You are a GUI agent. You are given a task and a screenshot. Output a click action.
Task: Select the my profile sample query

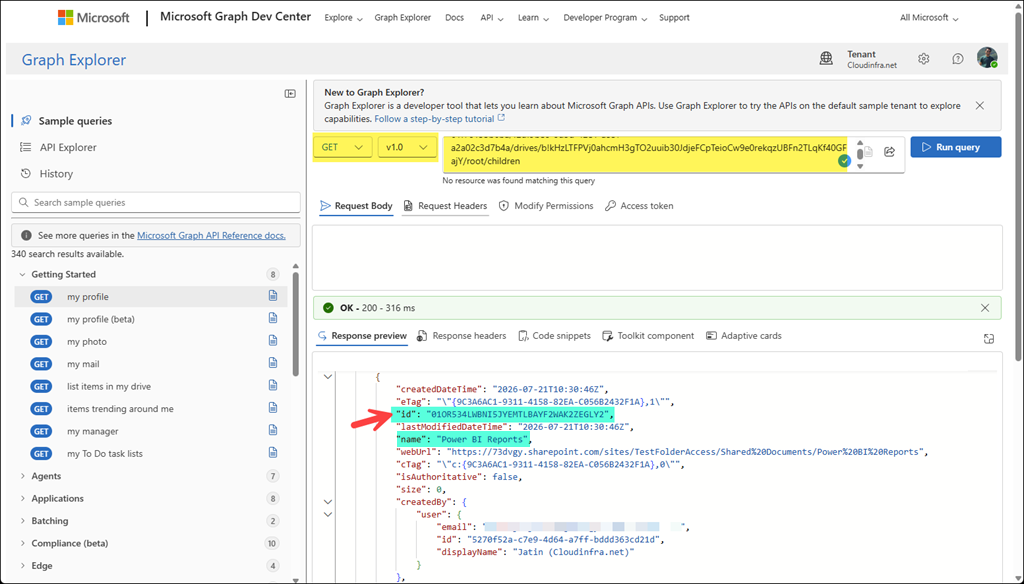click(151, 297)
